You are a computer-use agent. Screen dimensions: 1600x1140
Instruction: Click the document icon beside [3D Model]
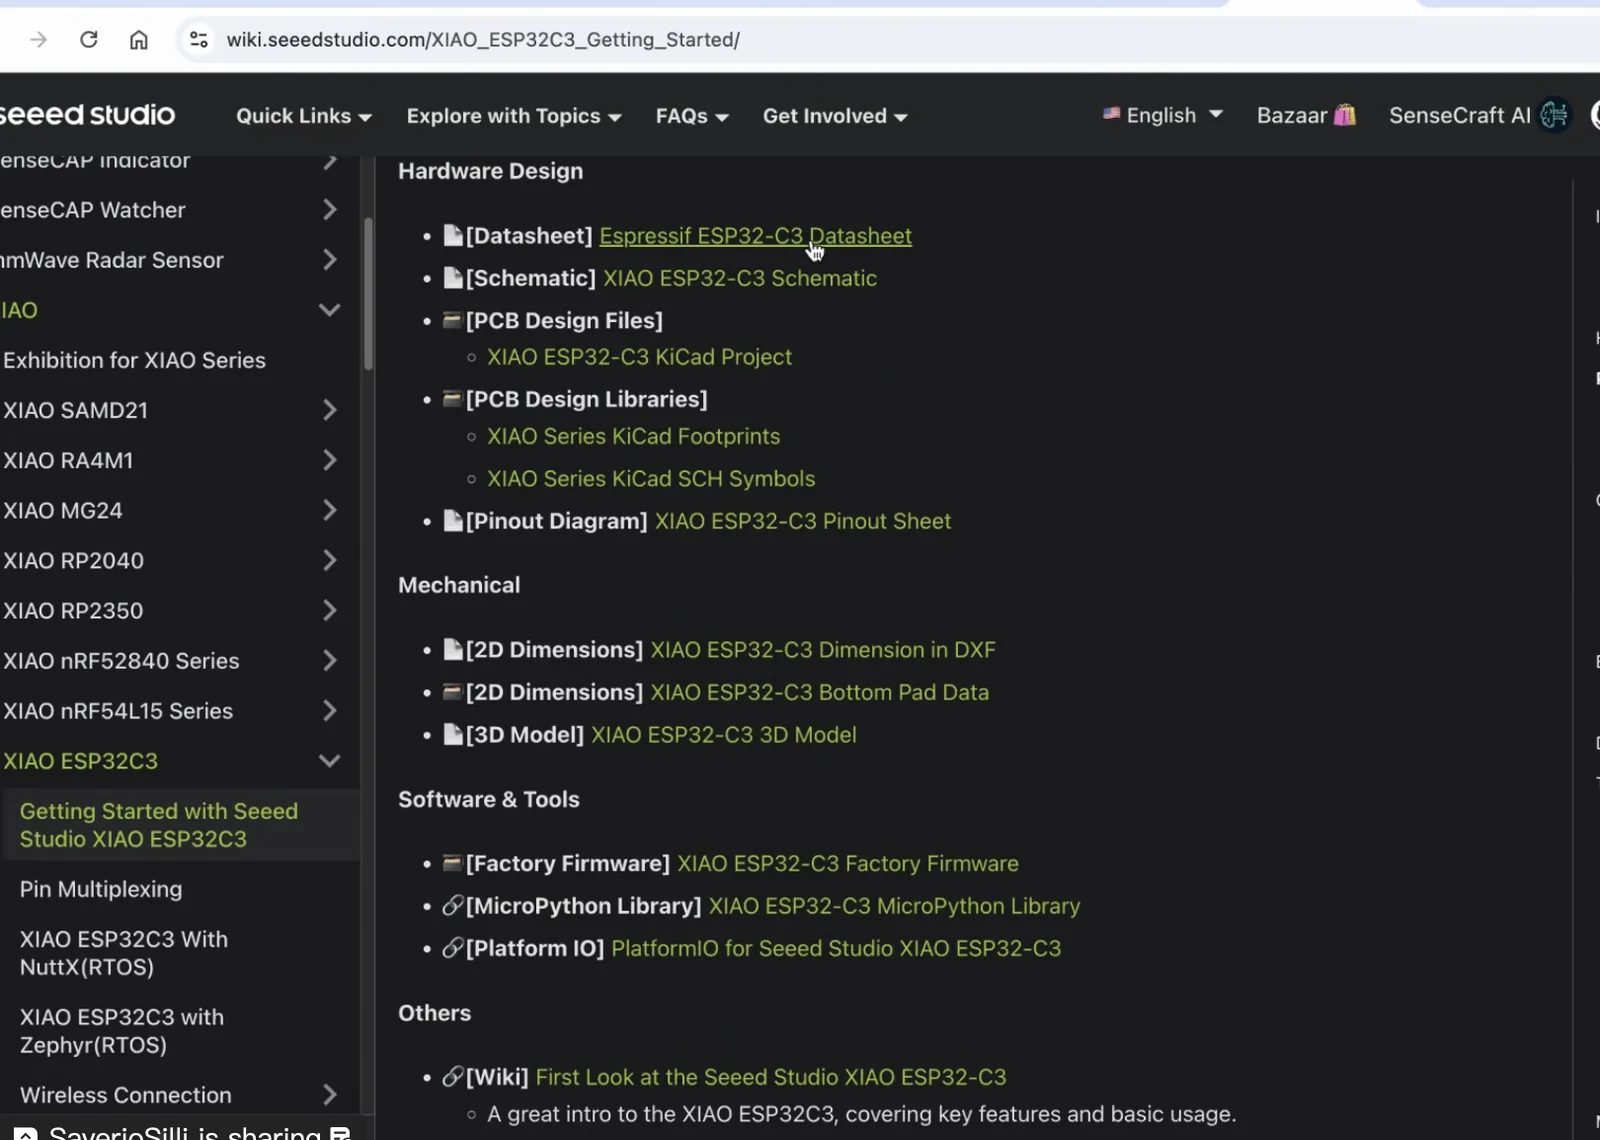[453, 734]
